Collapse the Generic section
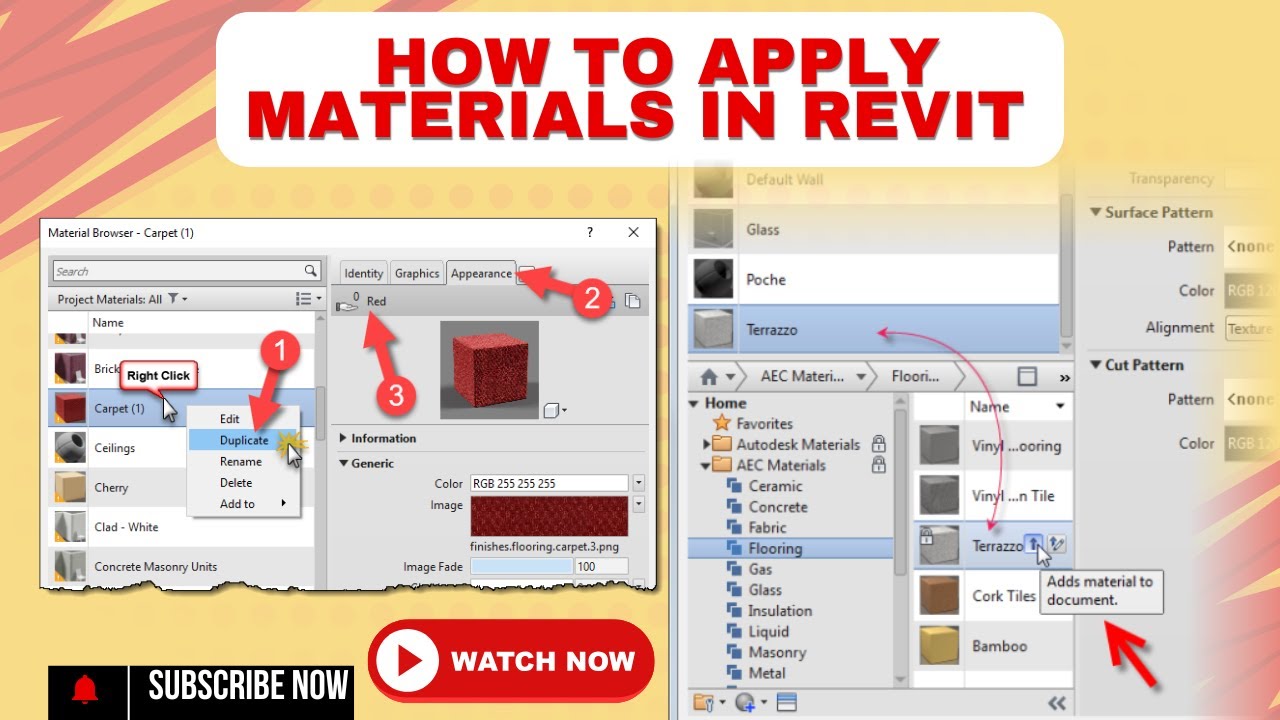This screenshot has height=720, width=1280. tap(344, 464)
